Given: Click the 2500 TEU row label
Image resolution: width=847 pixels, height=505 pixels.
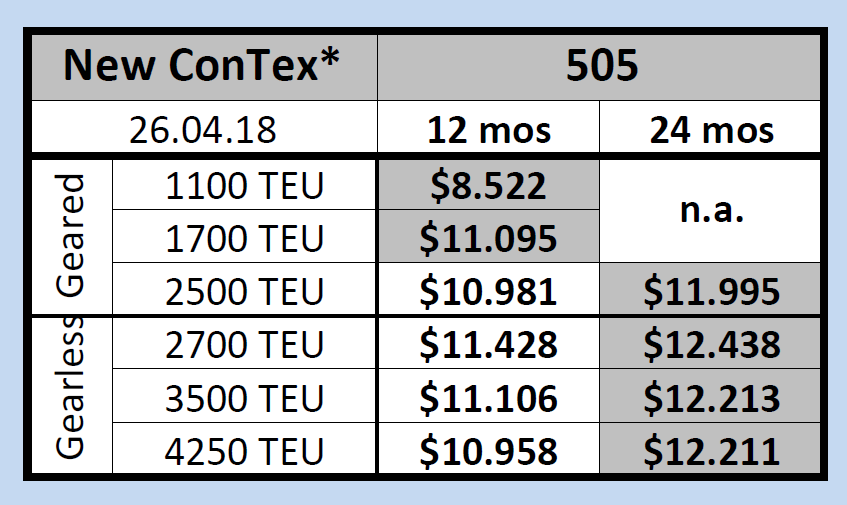Looking at the screenshot, I should click(244, 291).
